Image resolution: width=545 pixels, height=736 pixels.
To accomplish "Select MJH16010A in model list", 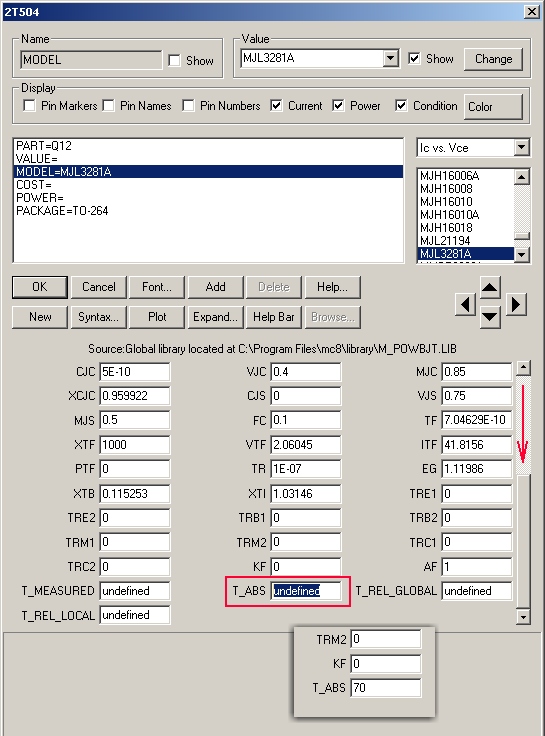I will (466, 215).
